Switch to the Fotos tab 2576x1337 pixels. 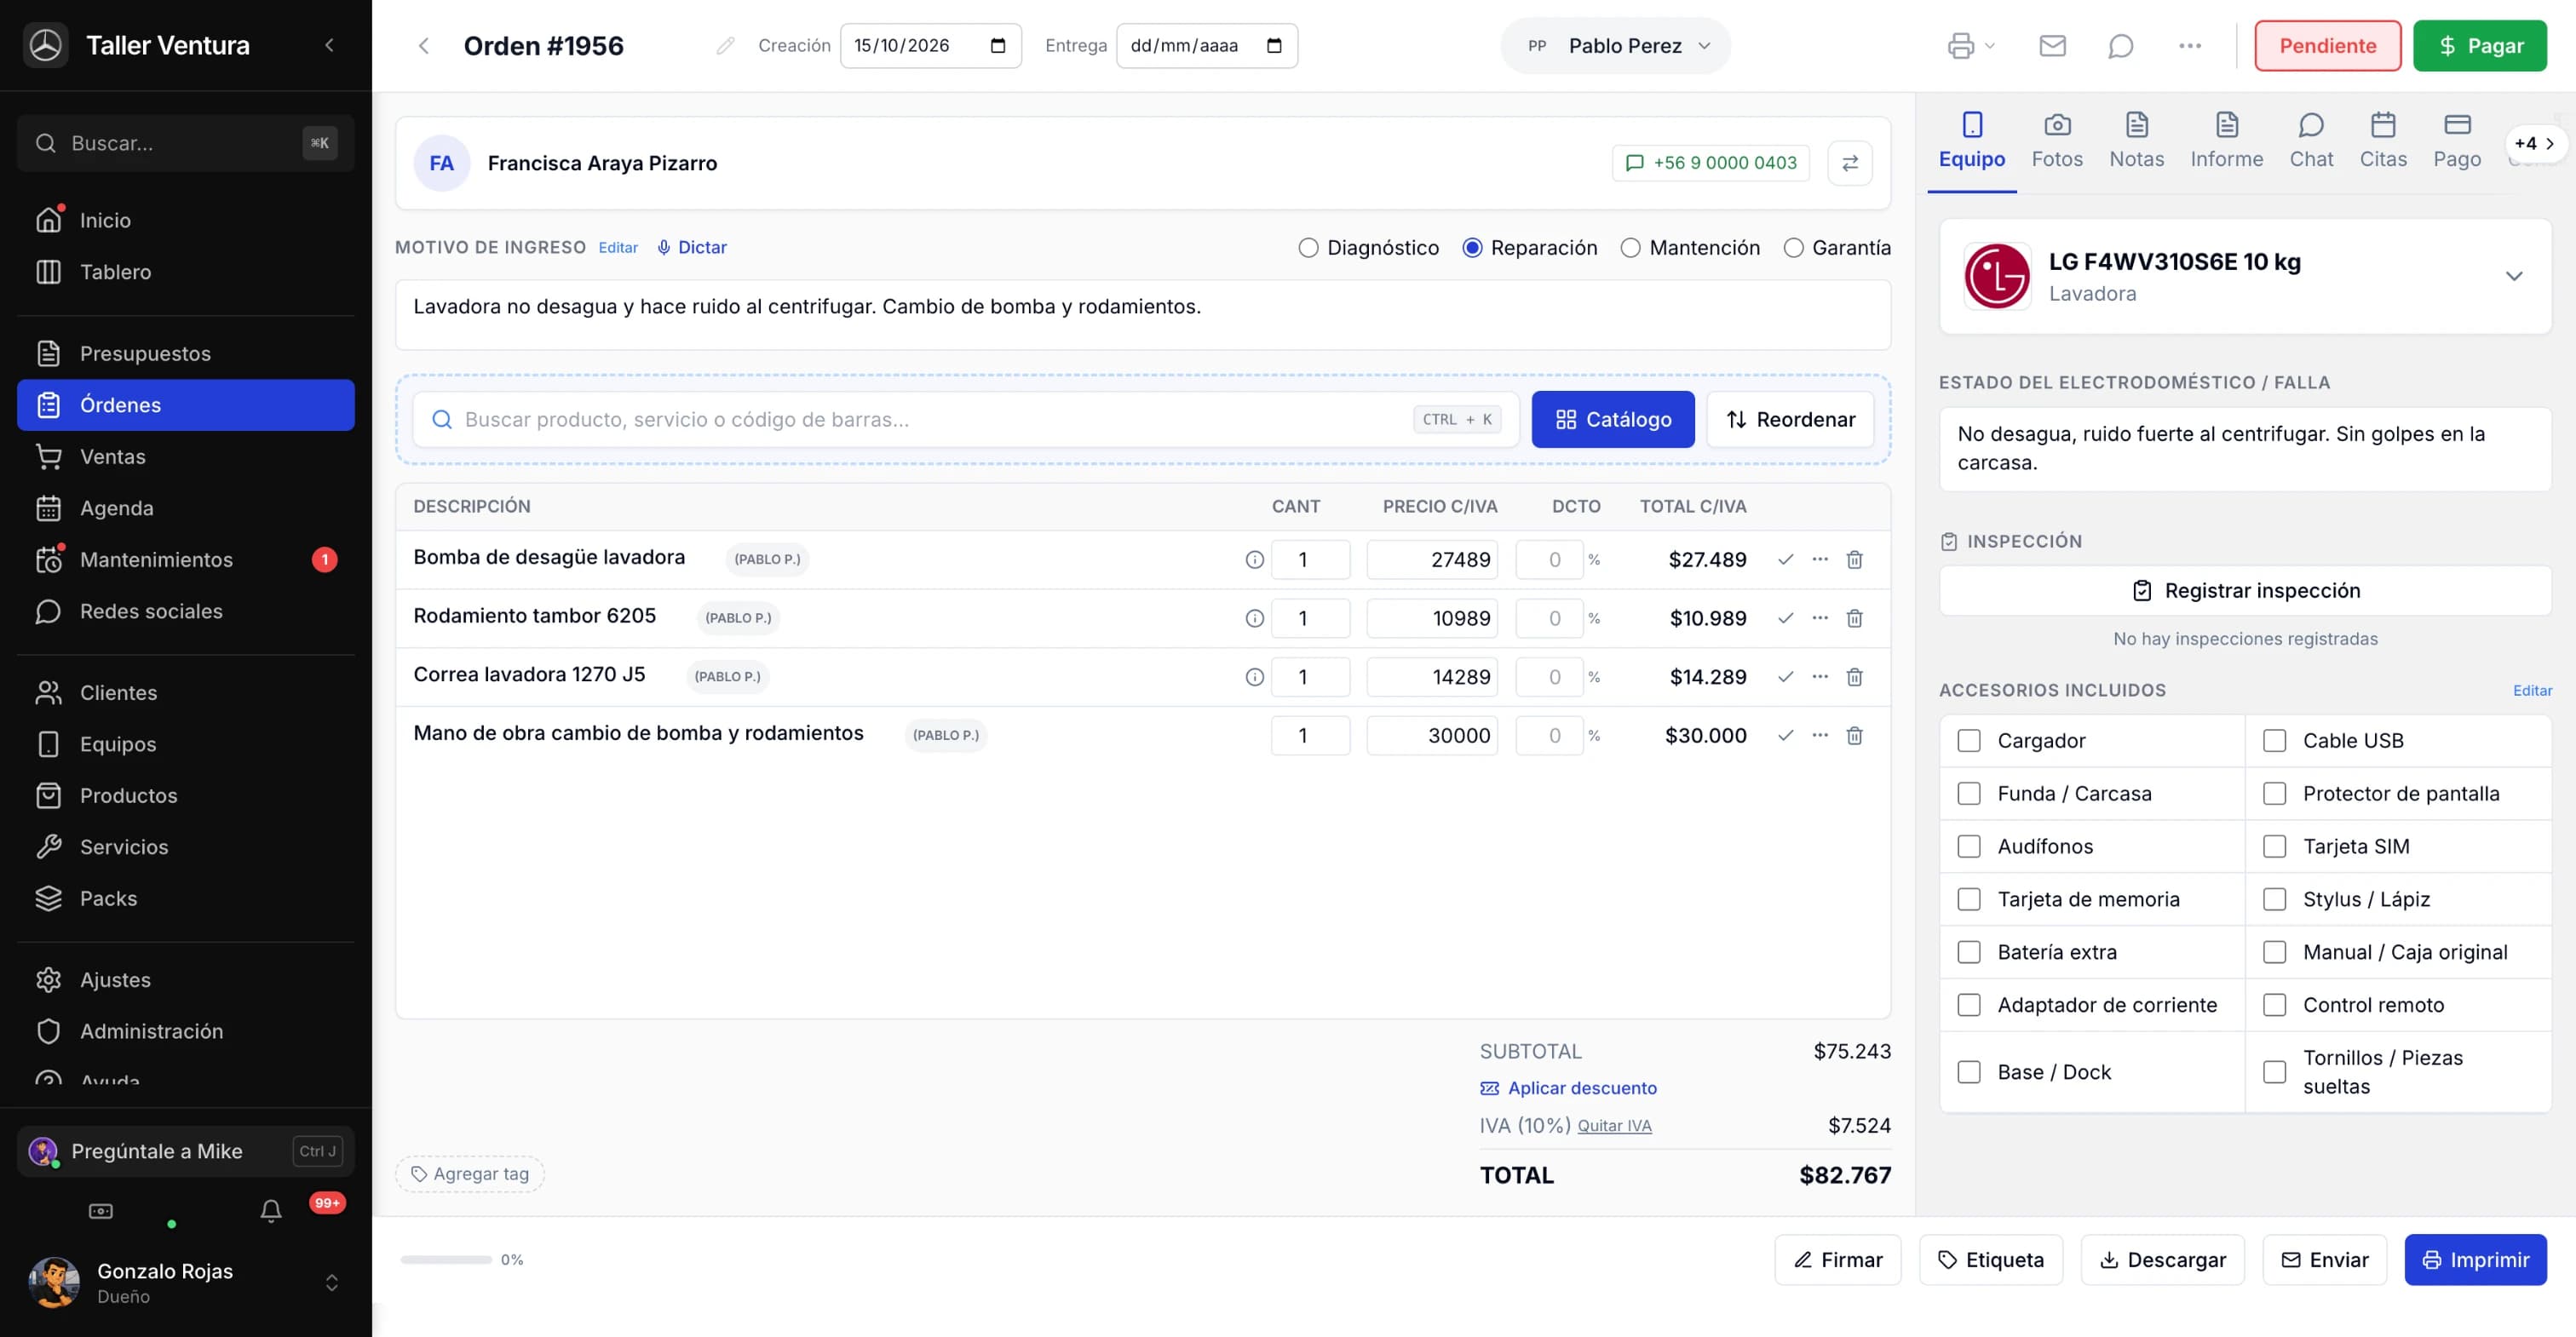tap(2056, 141)
